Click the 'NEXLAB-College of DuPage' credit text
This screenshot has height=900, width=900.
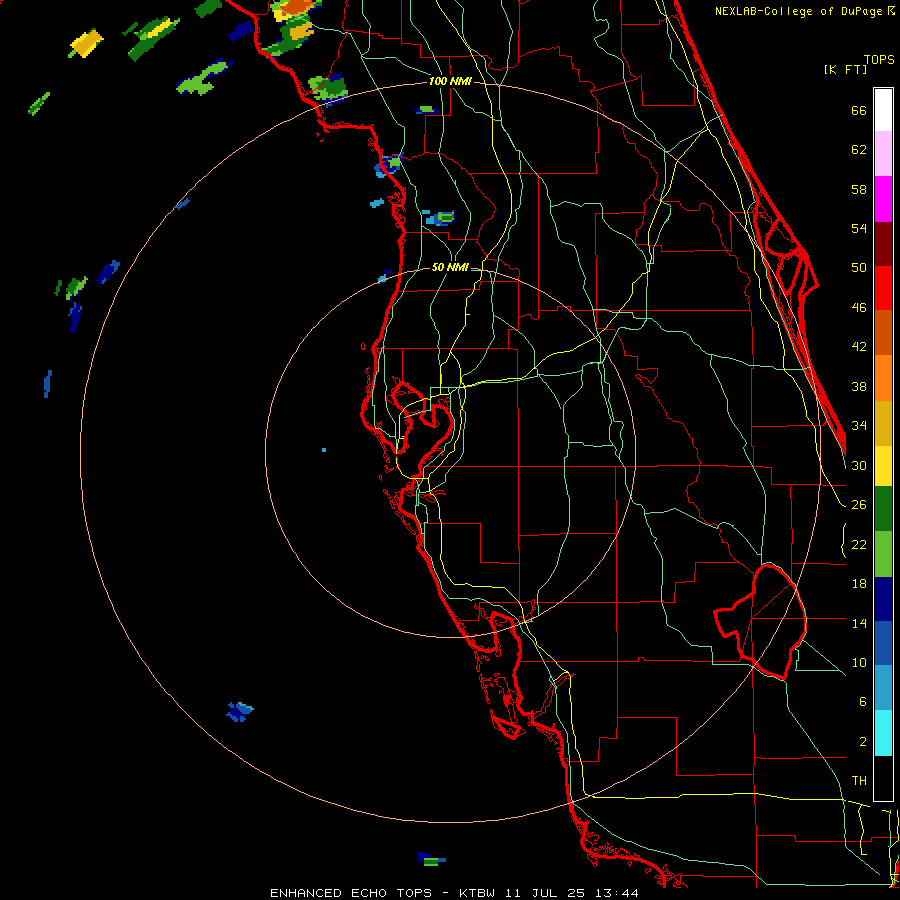[x=798, y=11]
